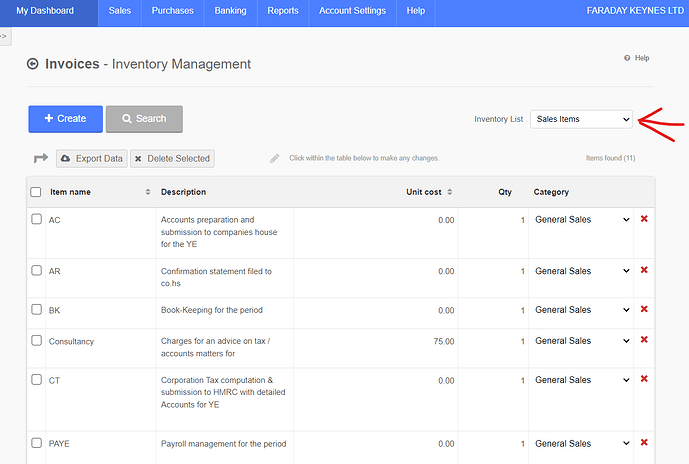Click the Qty column header
The height and width of the screenshot is (464, 689).
click(505, 192)
